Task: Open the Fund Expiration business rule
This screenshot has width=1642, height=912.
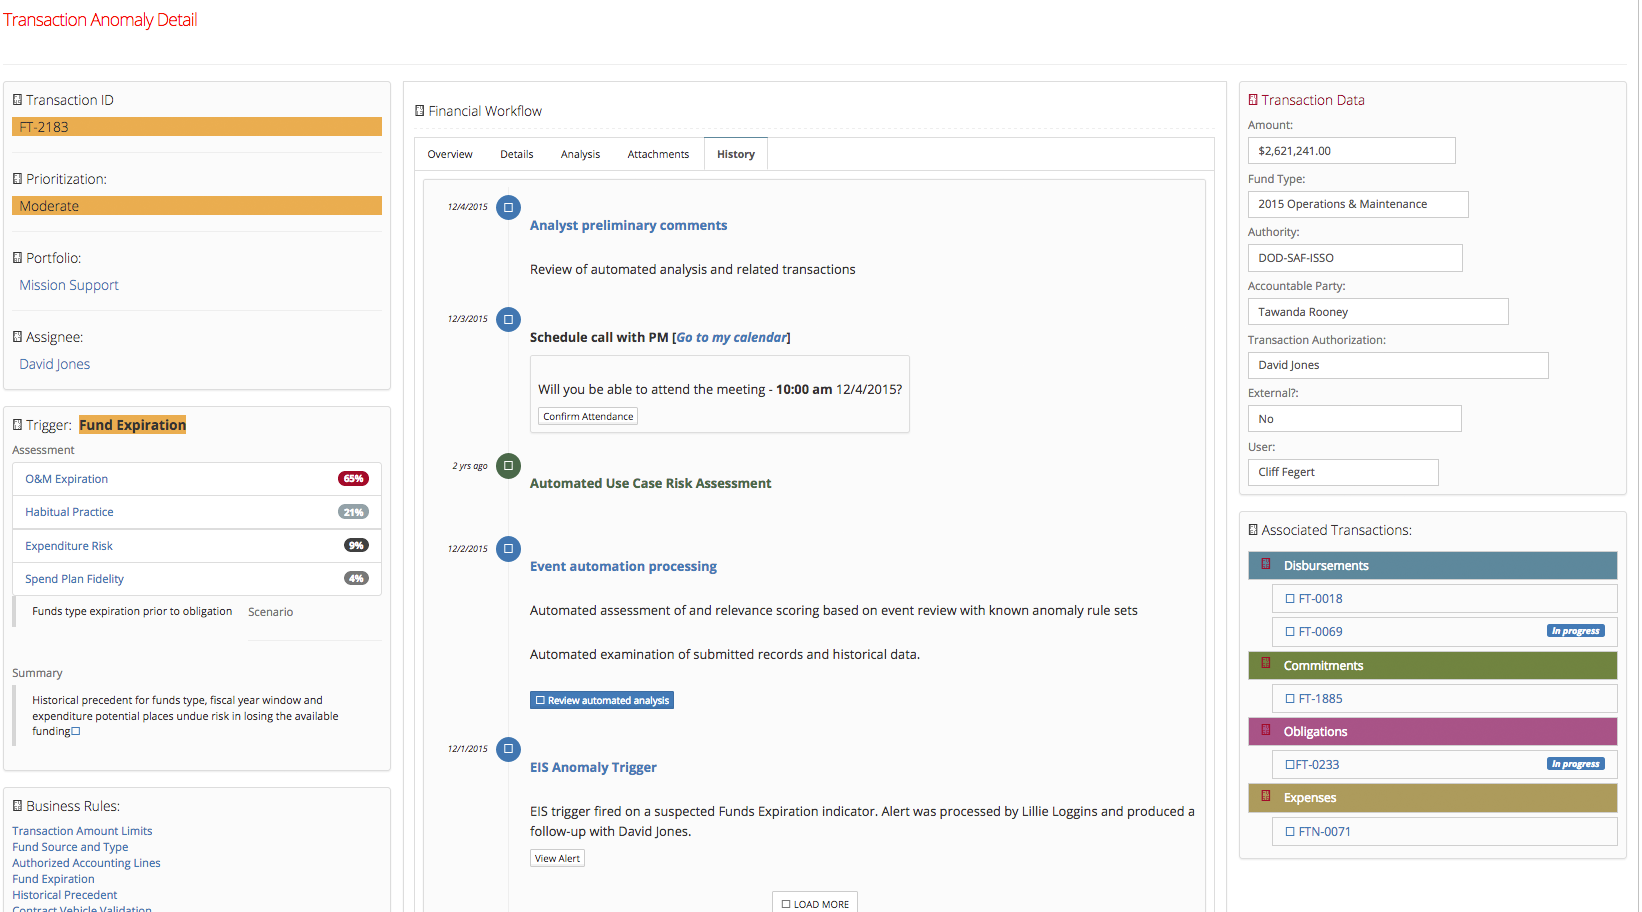Action: click(53, 879)
